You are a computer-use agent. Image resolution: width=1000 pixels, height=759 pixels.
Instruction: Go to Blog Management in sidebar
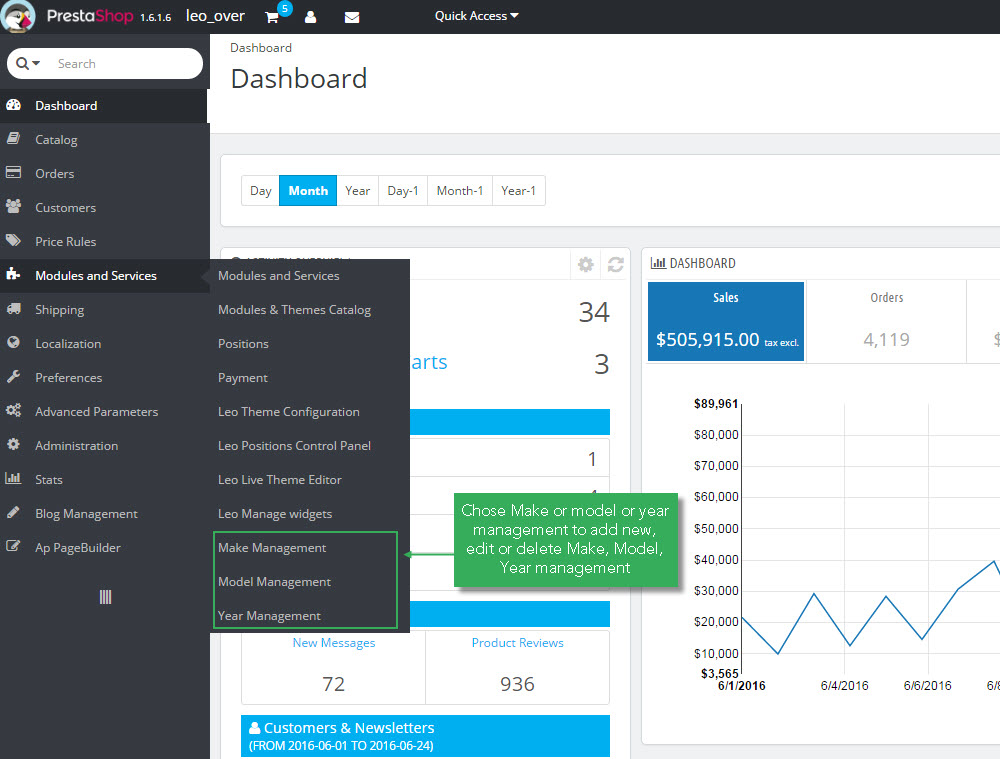click(86, 513)
